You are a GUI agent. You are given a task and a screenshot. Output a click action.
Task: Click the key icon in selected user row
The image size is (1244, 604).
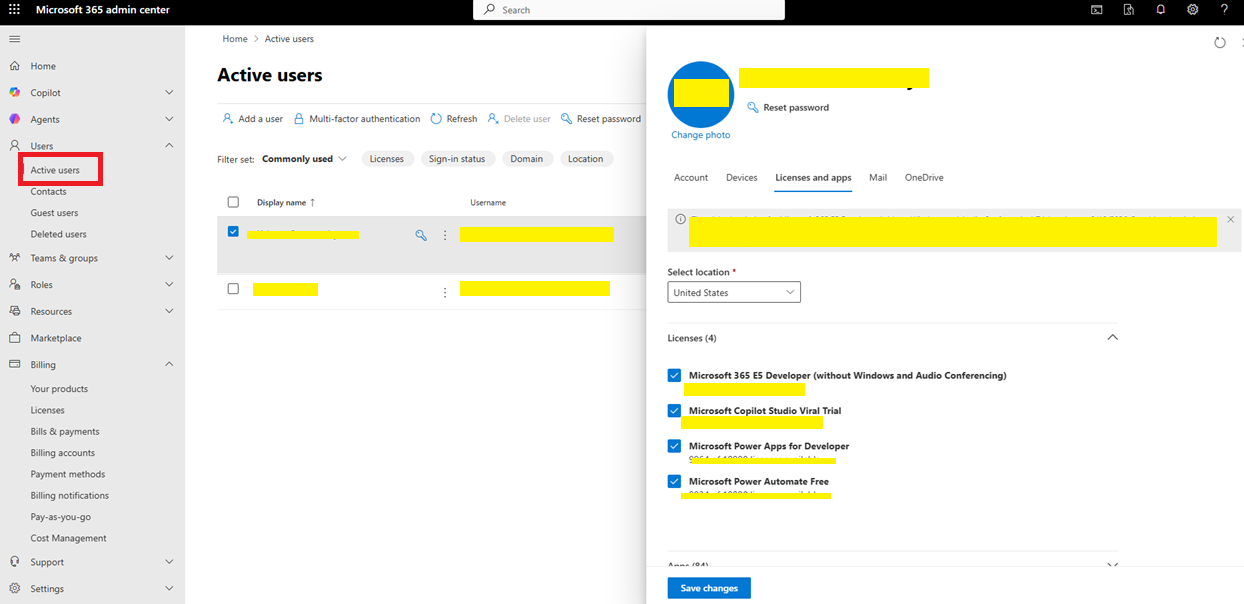click(421, 235)
